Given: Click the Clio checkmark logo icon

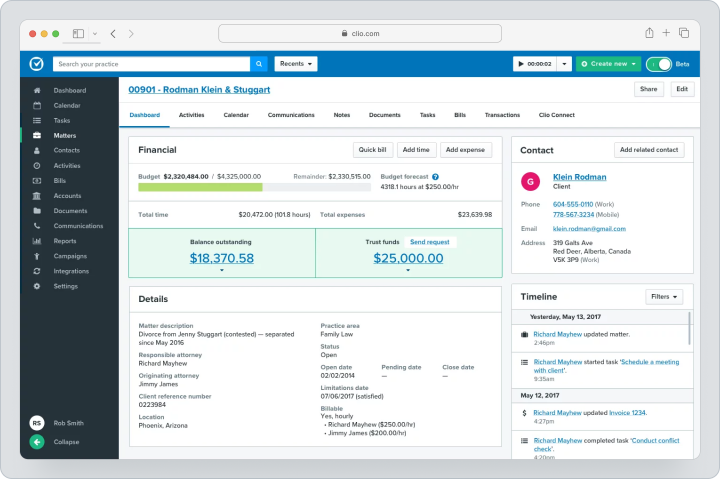Looking at the screenshot, I should tap(37, 64).
